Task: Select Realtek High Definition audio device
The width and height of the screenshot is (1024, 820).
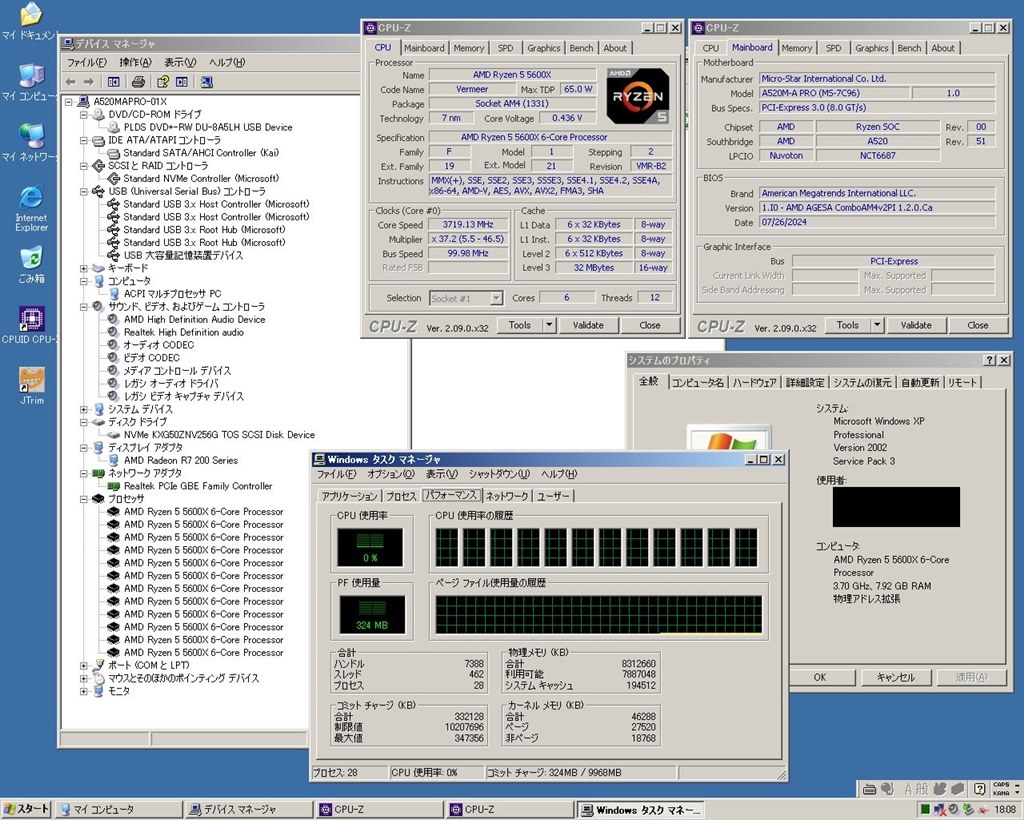Action: click(184, 332)
